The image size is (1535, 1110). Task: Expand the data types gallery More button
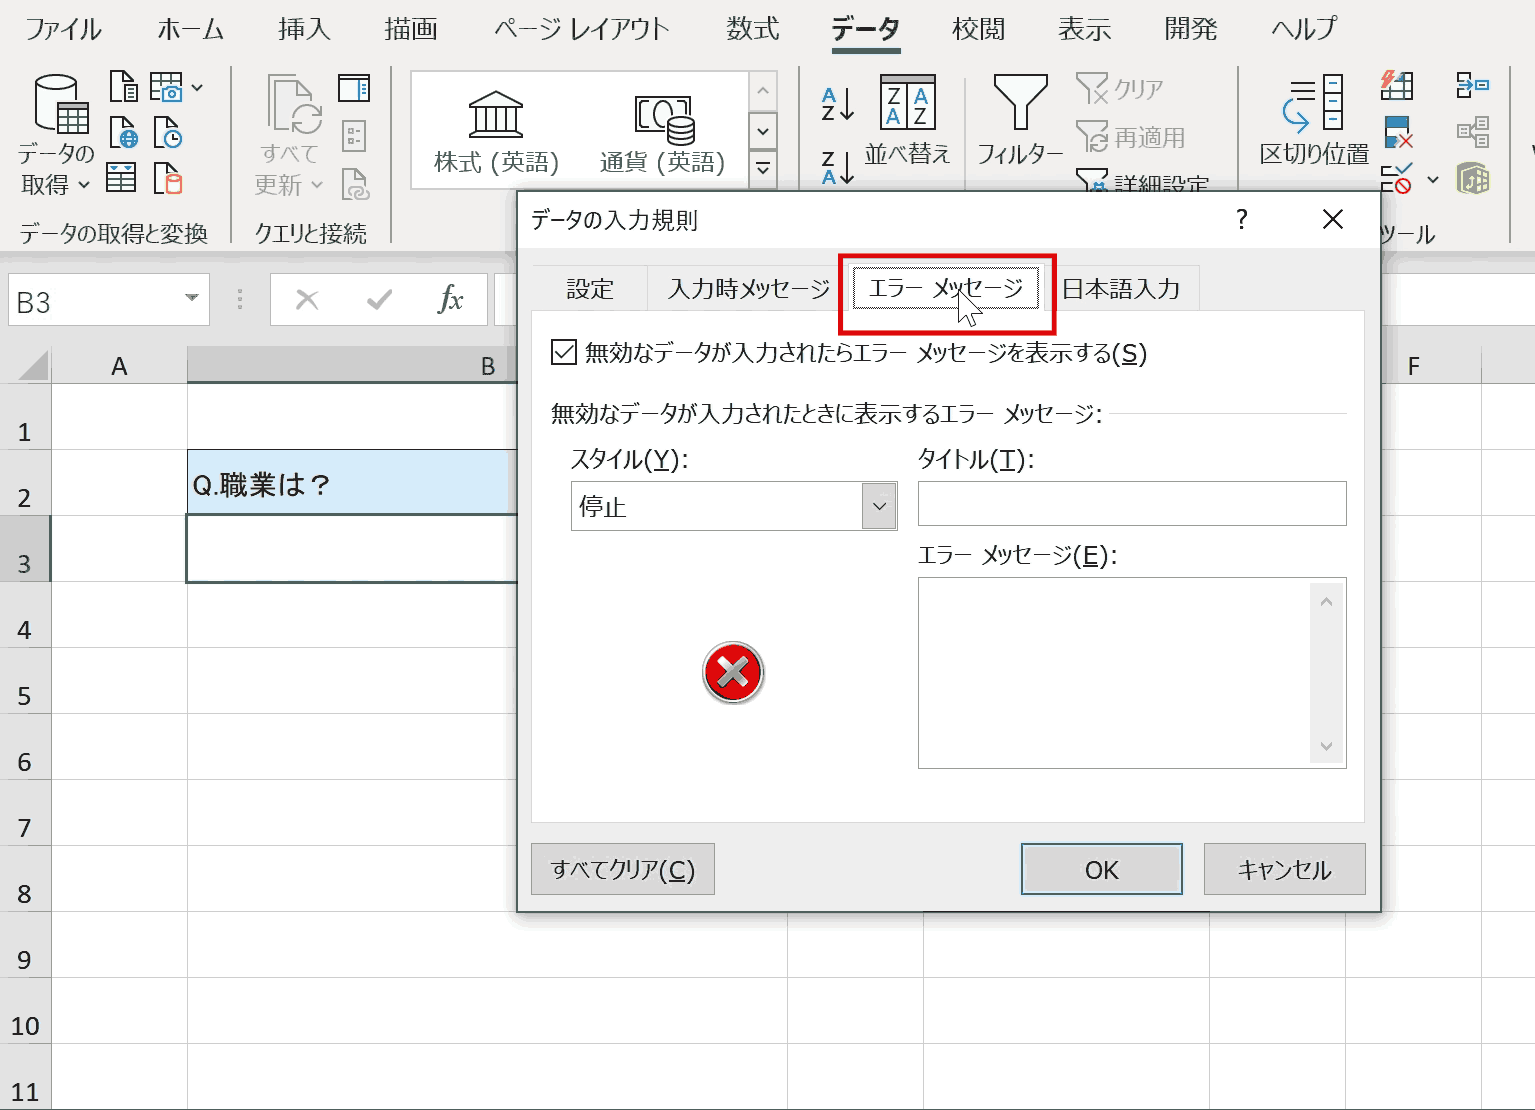point(763,168)
